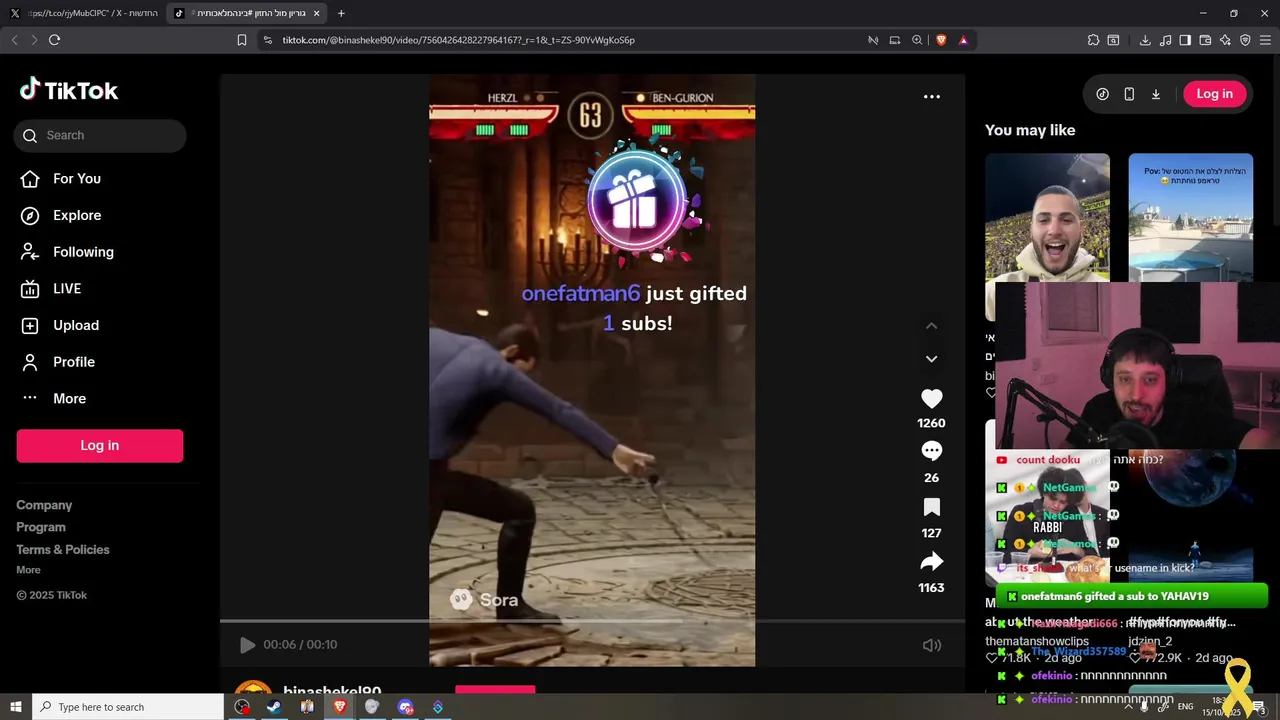The width and height of the screenshot is (1280, 720).
Task: Click the Get Coins round icon
Action: click(1102, 94)
